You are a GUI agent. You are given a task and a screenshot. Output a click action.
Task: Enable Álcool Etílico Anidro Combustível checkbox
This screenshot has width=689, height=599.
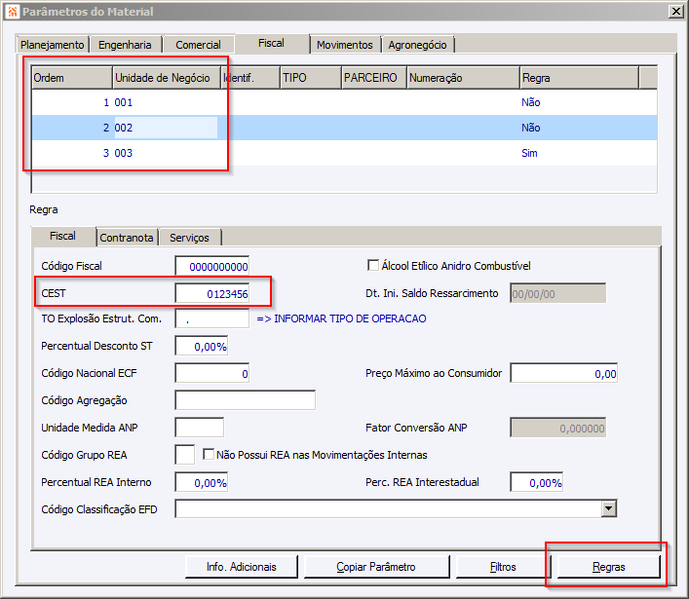pyautogui.click(x=373, y=265)
